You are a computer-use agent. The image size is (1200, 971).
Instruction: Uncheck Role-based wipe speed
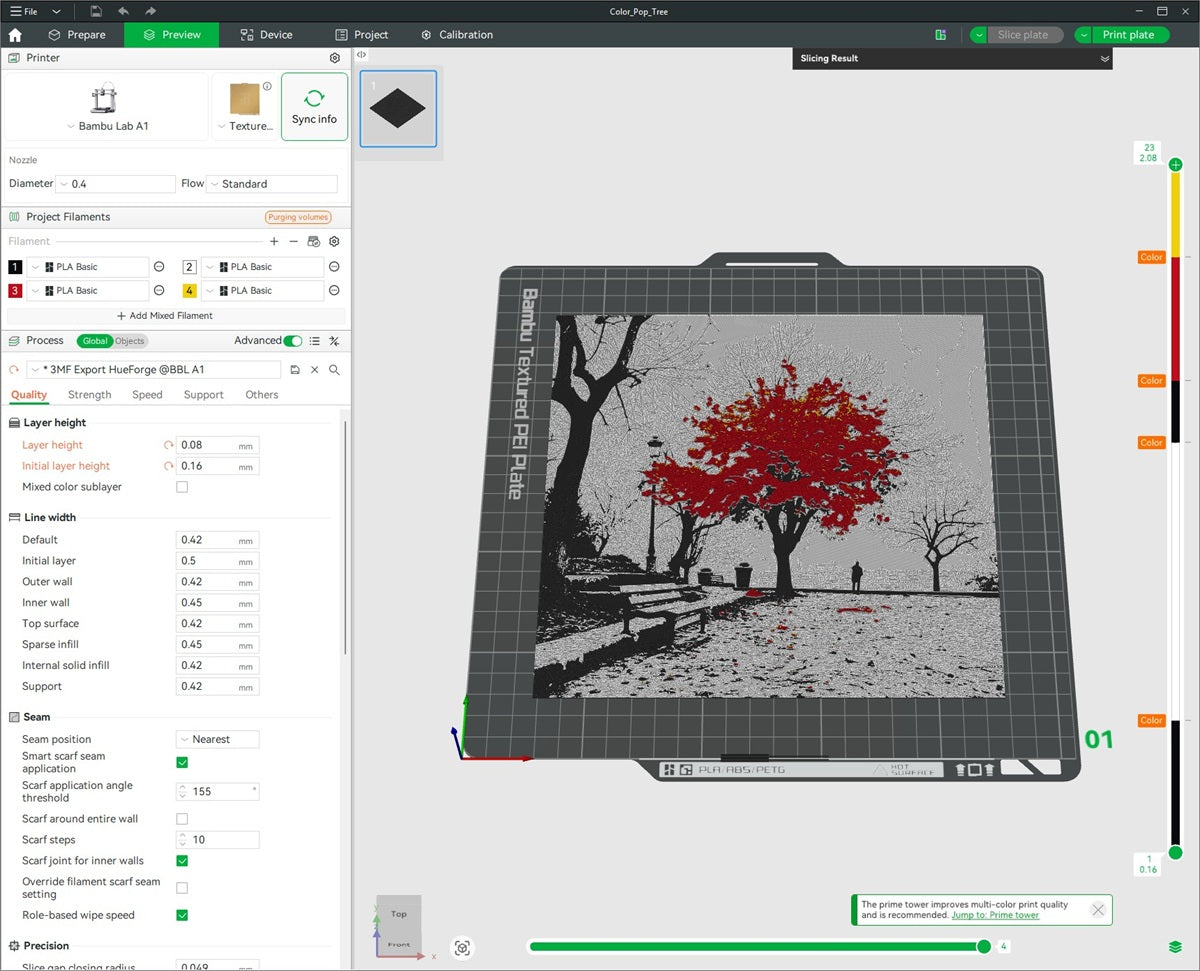click(182, 915)
